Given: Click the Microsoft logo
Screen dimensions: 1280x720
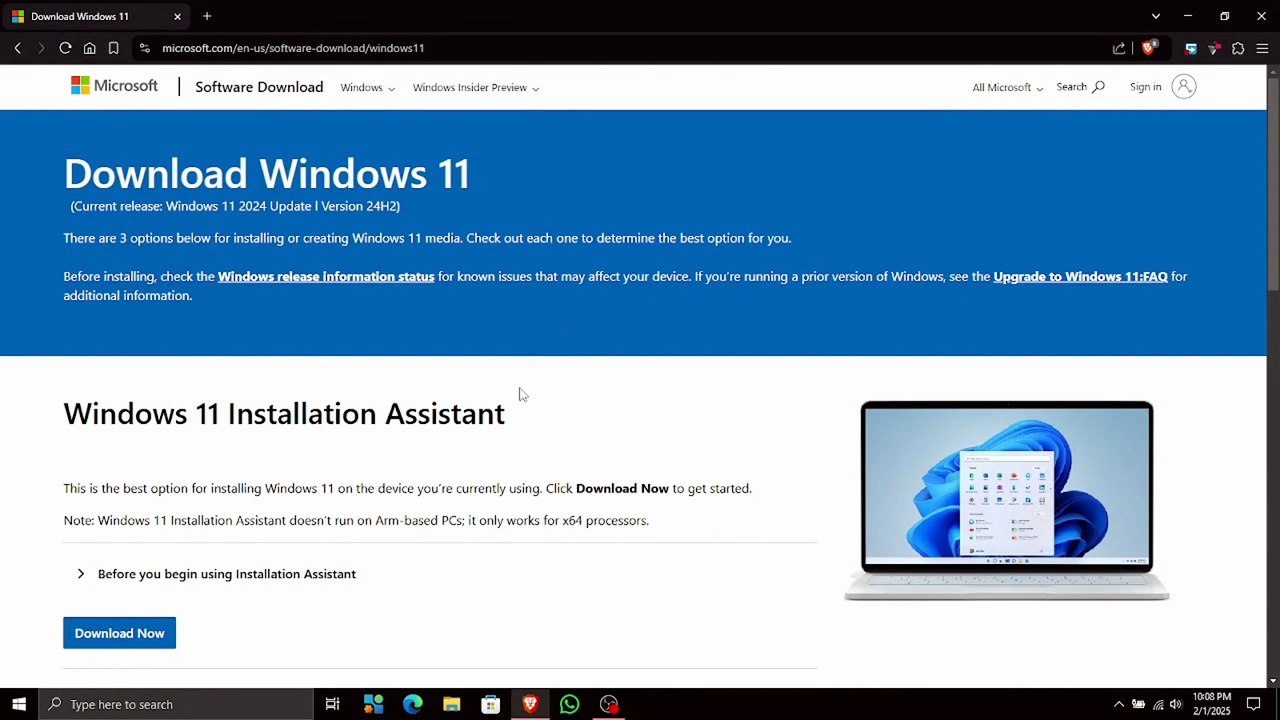Looking at the screenshot, I should [114, 86].
